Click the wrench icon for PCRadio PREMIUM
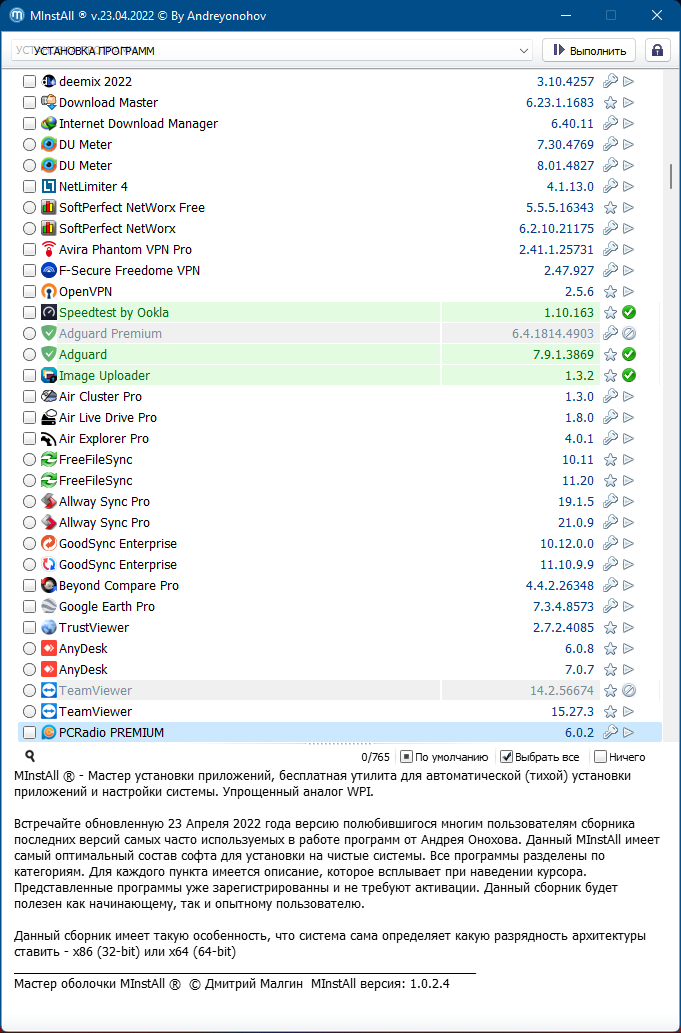Image resolution: width=681 pixels, height=1033 pixels. 611,733
